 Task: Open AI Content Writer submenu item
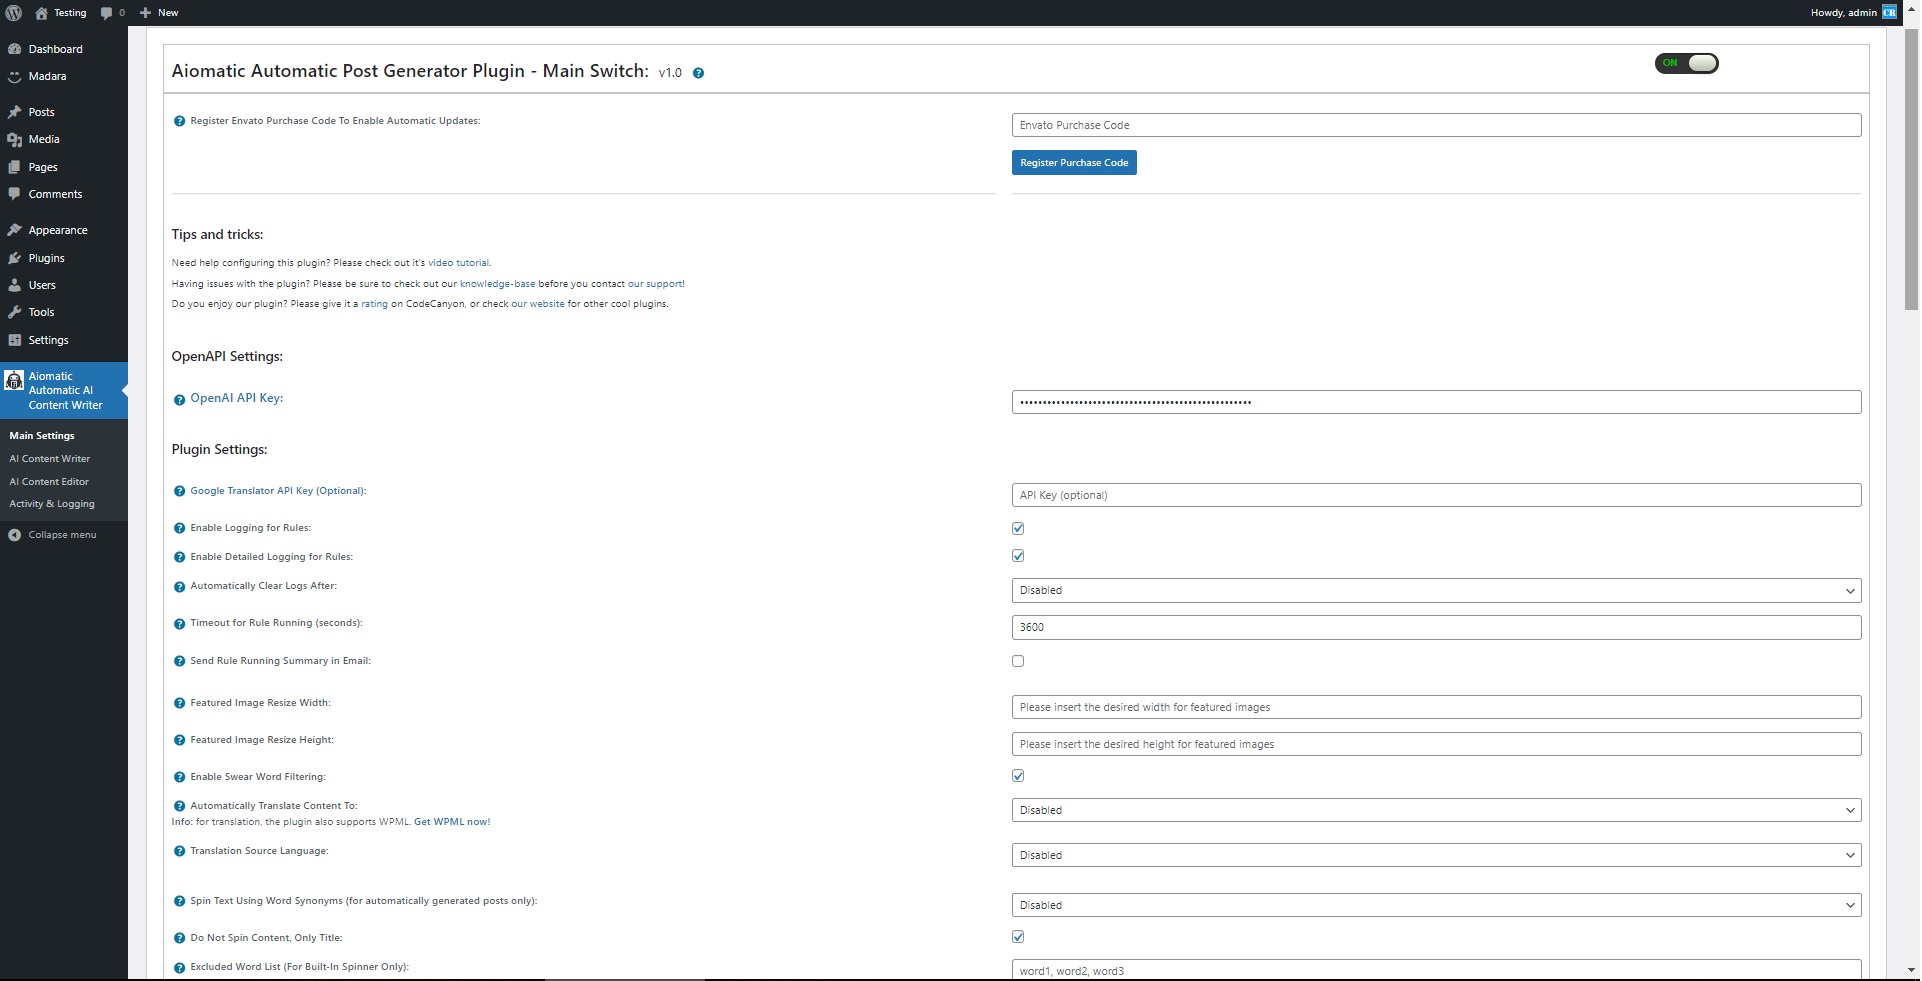(50, 459)
